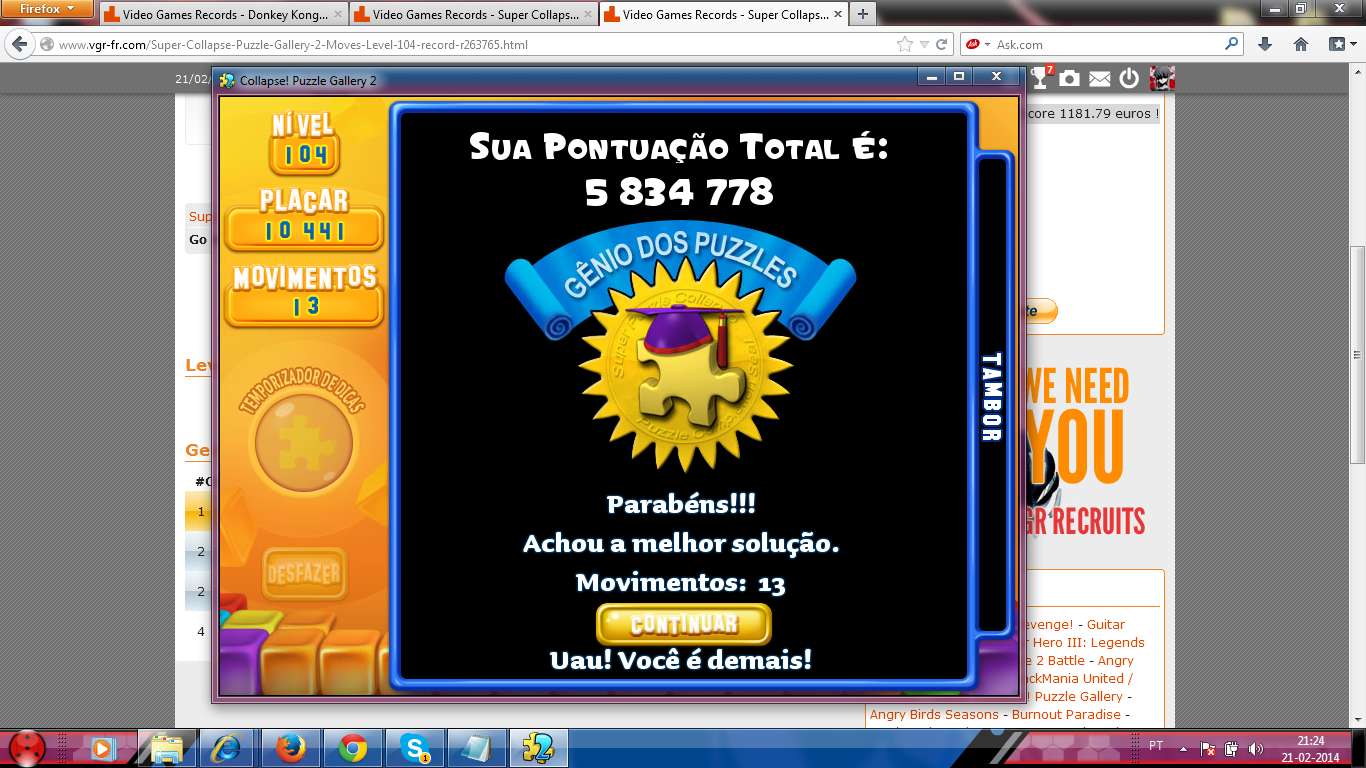The height and width of the screenshot is (768, 1366).
Task: Open the orange Firefox menu button
Action: [47, 9]
